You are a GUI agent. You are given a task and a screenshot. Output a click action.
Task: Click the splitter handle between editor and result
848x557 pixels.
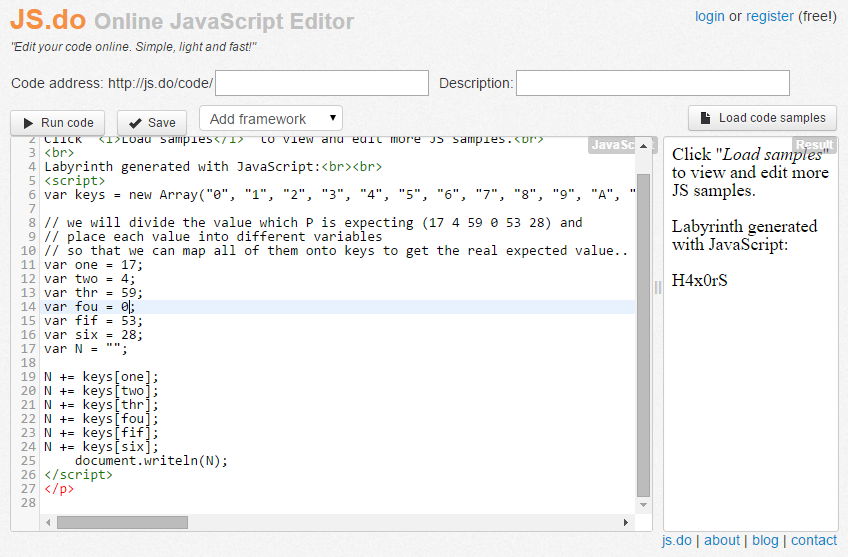658,287
